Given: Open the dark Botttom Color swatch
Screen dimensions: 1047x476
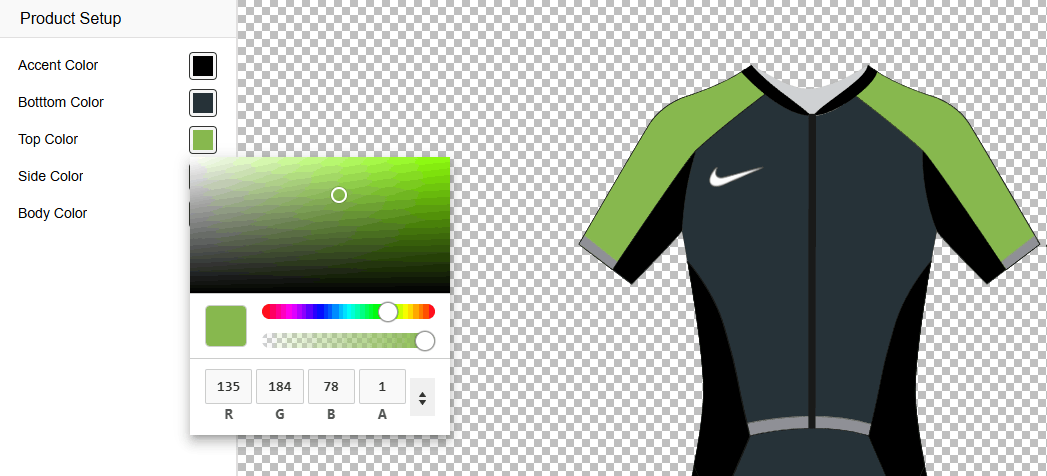Looking at the screenshot, I should pyautogui.click(x=203, y=103).
